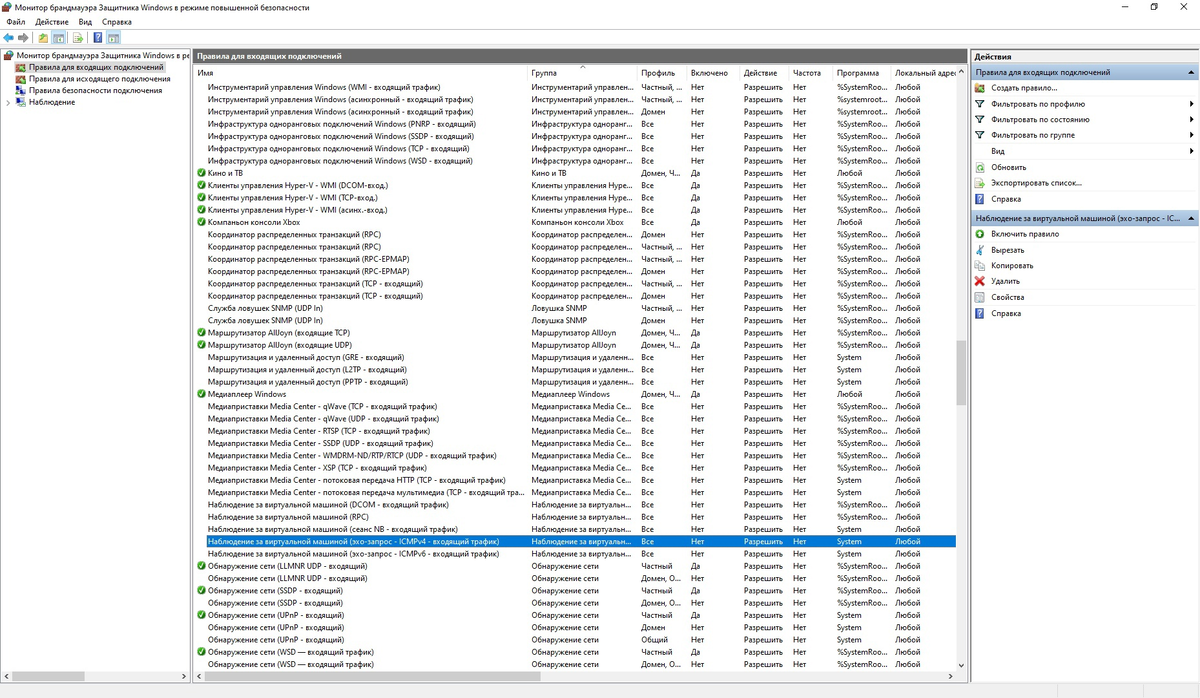Select row Медиаприставки Media Center - потоковая передача HTTP
Viewport: 1200px width, 698px height.
(574, 479)
